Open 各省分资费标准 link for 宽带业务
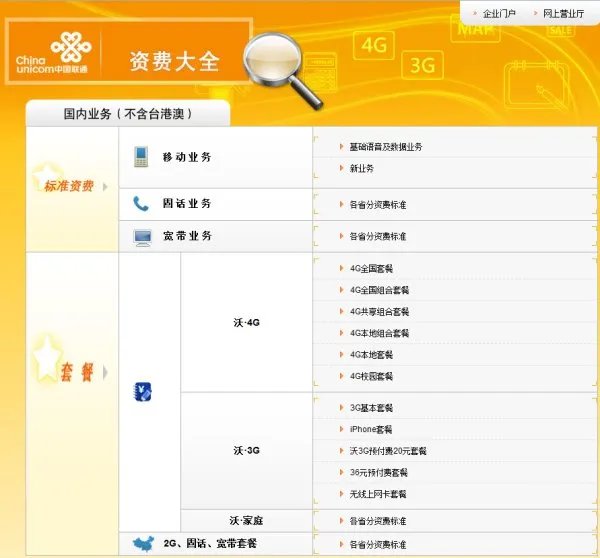 click(378, 237)
